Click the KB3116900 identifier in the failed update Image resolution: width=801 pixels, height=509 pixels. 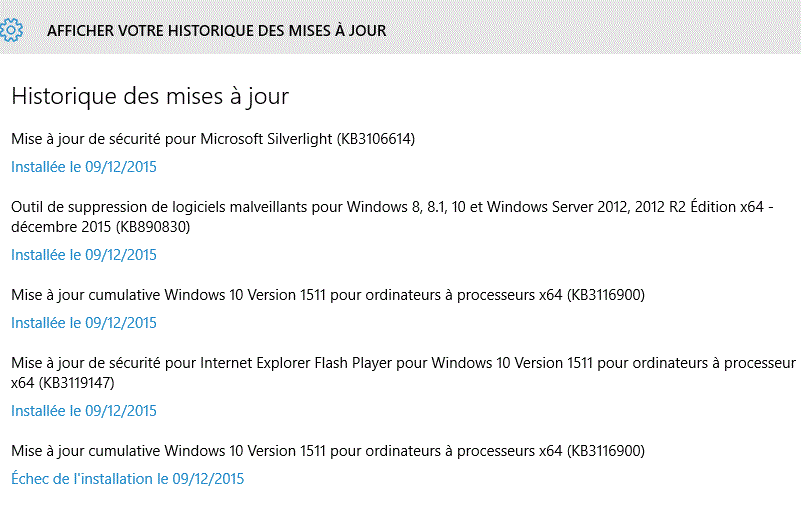pyautogui.click(x=606, y=451)
